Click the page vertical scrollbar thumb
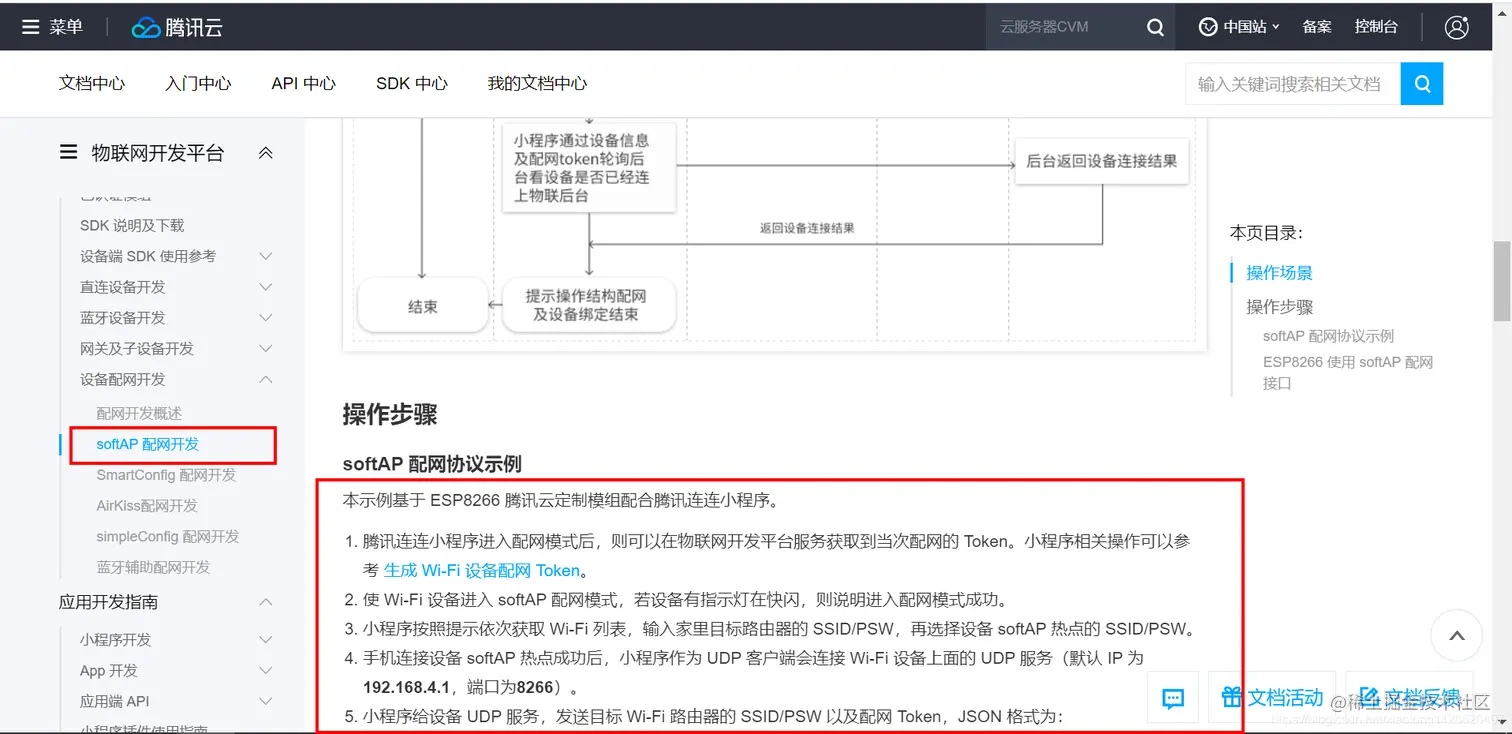The image size is (1512, 734). pos(1502,281)
